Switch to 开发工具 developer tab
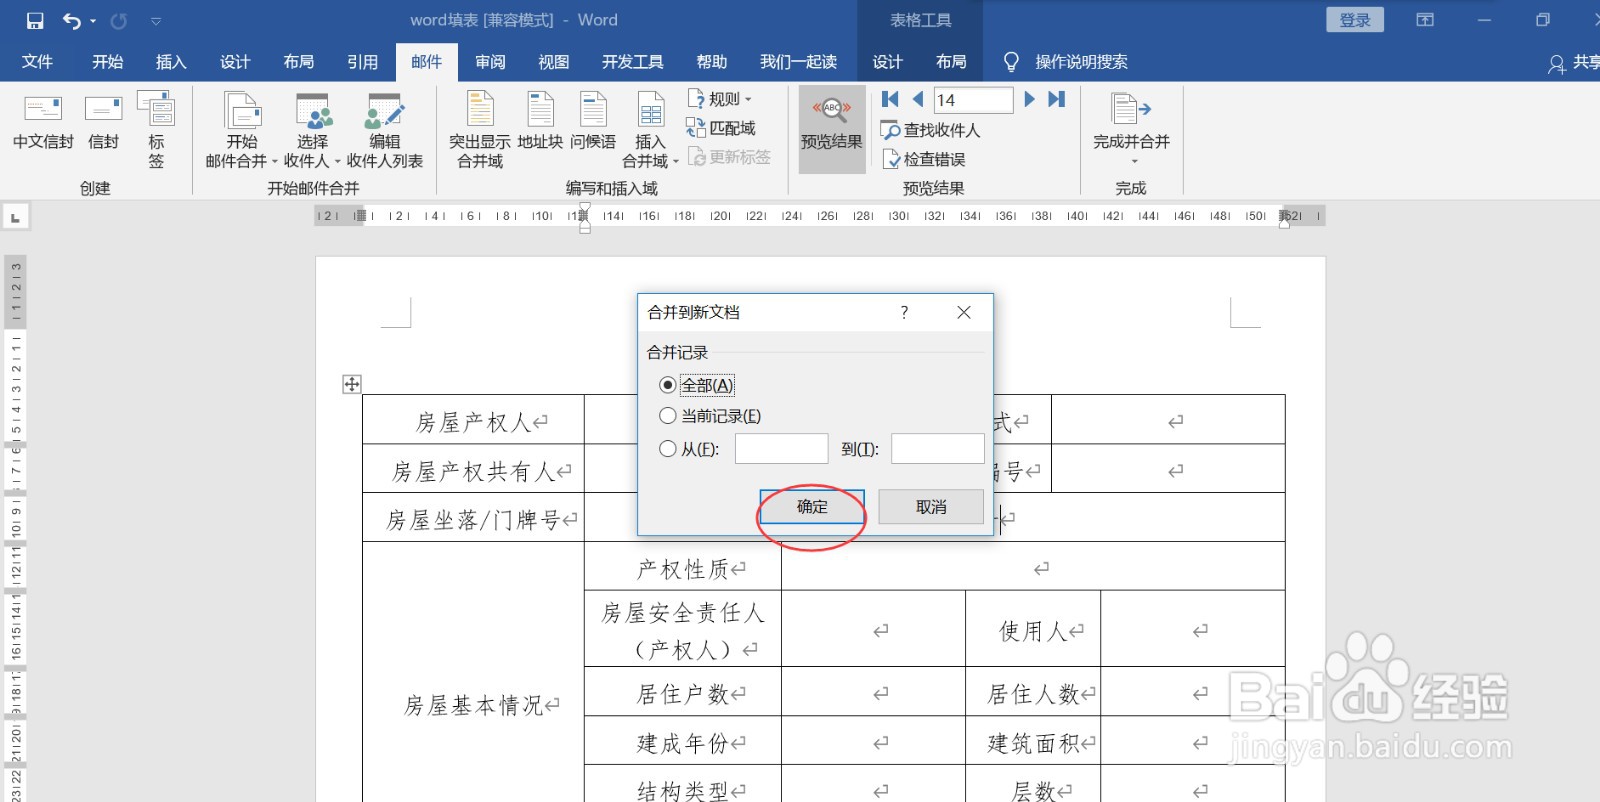This screenshot has height=802, width=1600. tap(632, 62)
